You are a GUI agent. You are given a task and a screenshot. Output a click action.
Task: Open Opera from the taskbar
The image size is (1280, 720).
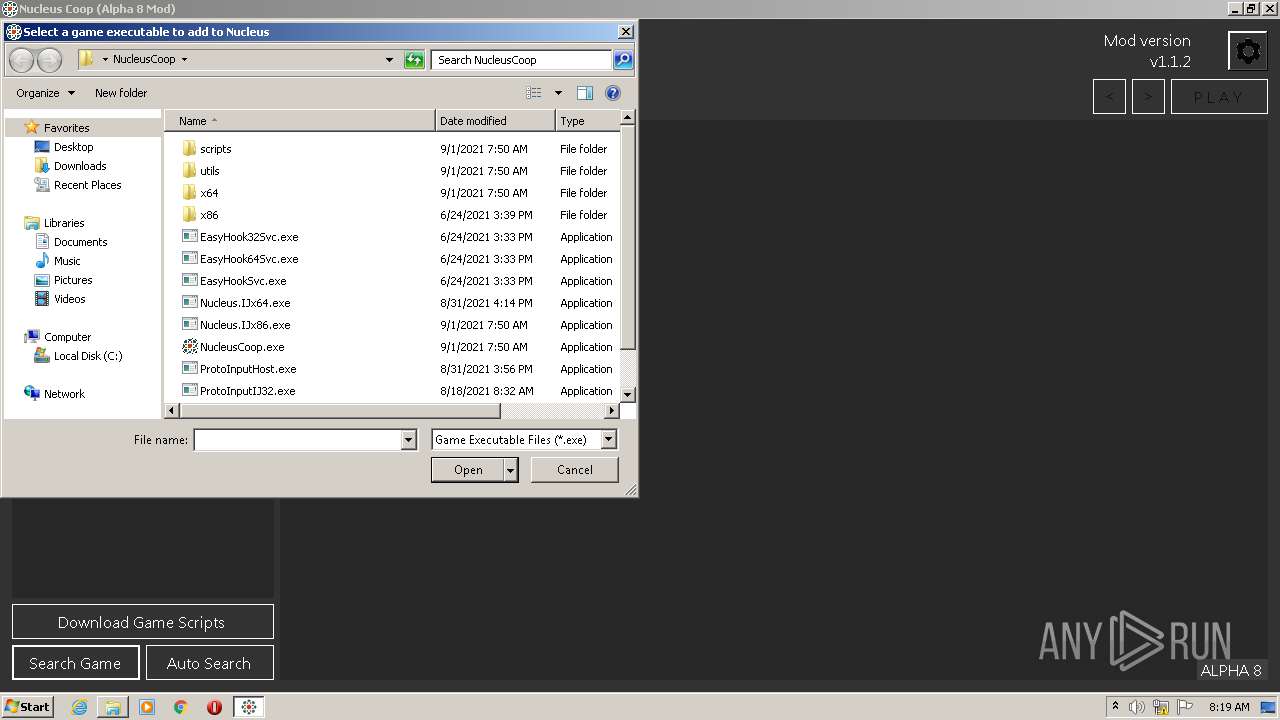pyautogui.click(x=214, y=707)
